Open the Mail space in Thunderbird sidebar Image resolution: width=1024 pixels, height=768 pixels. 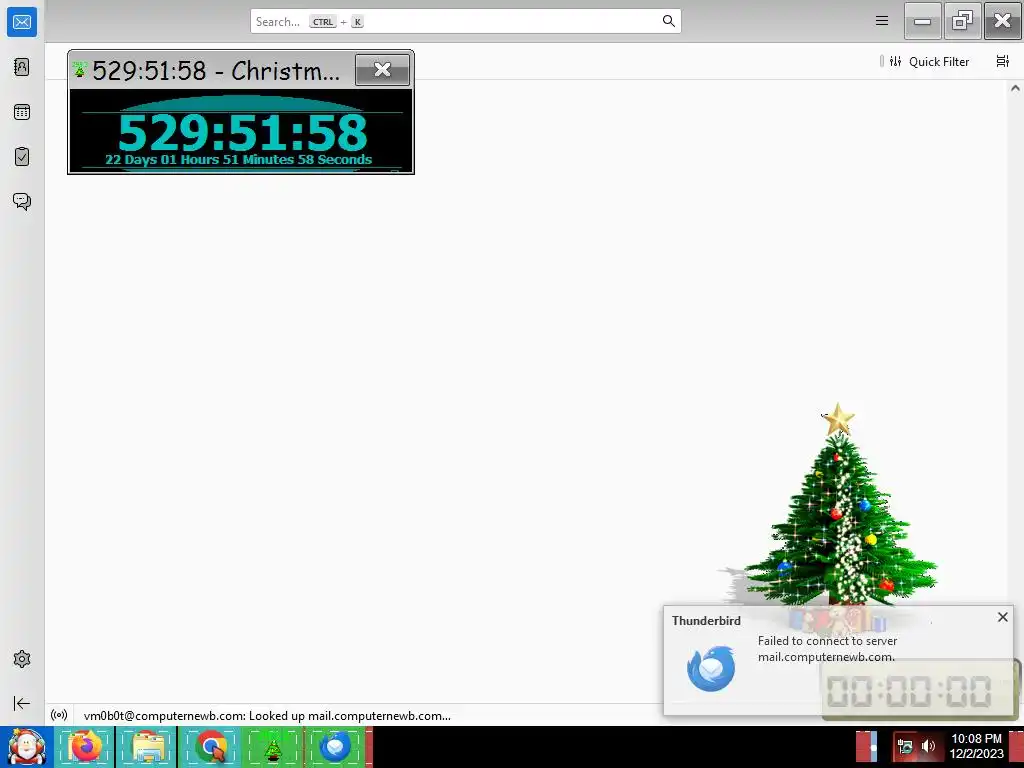click(22, 22)
